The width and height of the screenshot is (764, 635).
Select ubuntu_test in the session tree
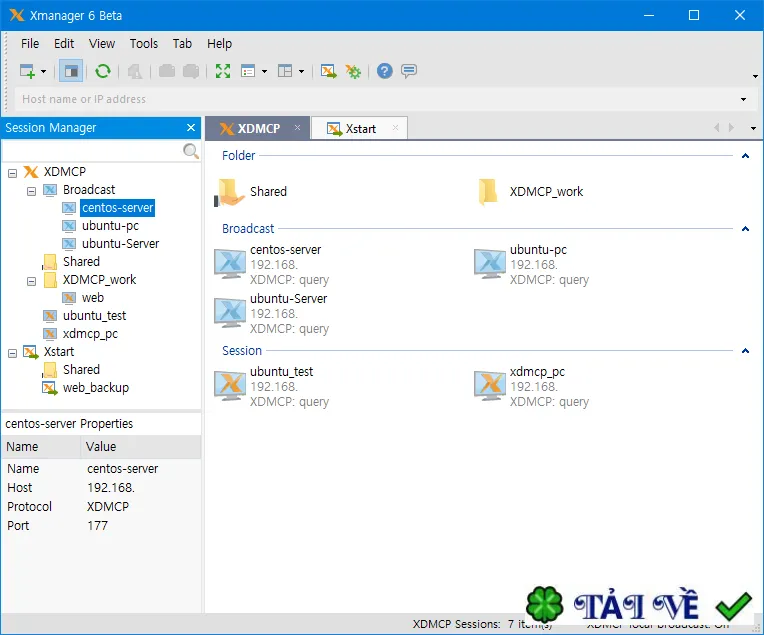pyautogui.click(x=95, y=316)
